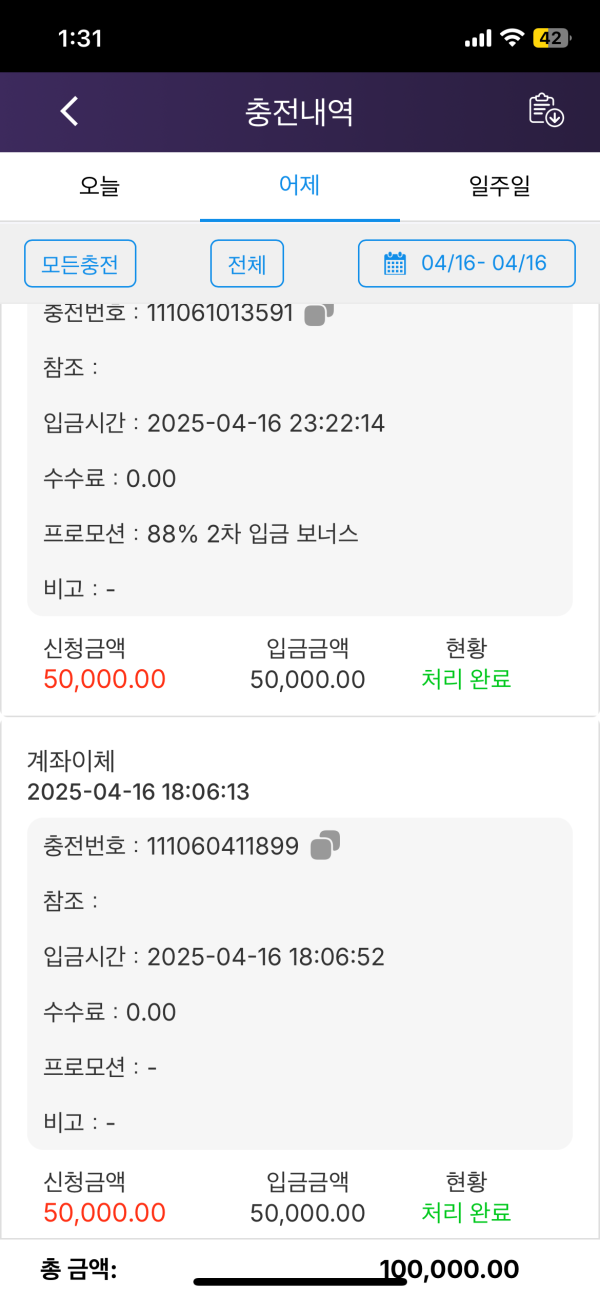The height and width of the screenshot is (1298, 600).
Task: Open the download report icon
Action: 546,111
